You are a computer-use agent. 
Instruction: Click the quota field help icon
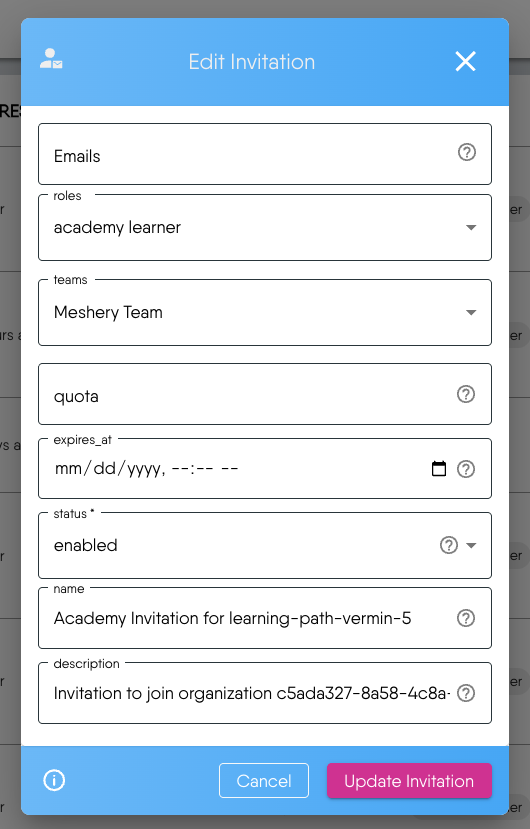coord(465,394)
